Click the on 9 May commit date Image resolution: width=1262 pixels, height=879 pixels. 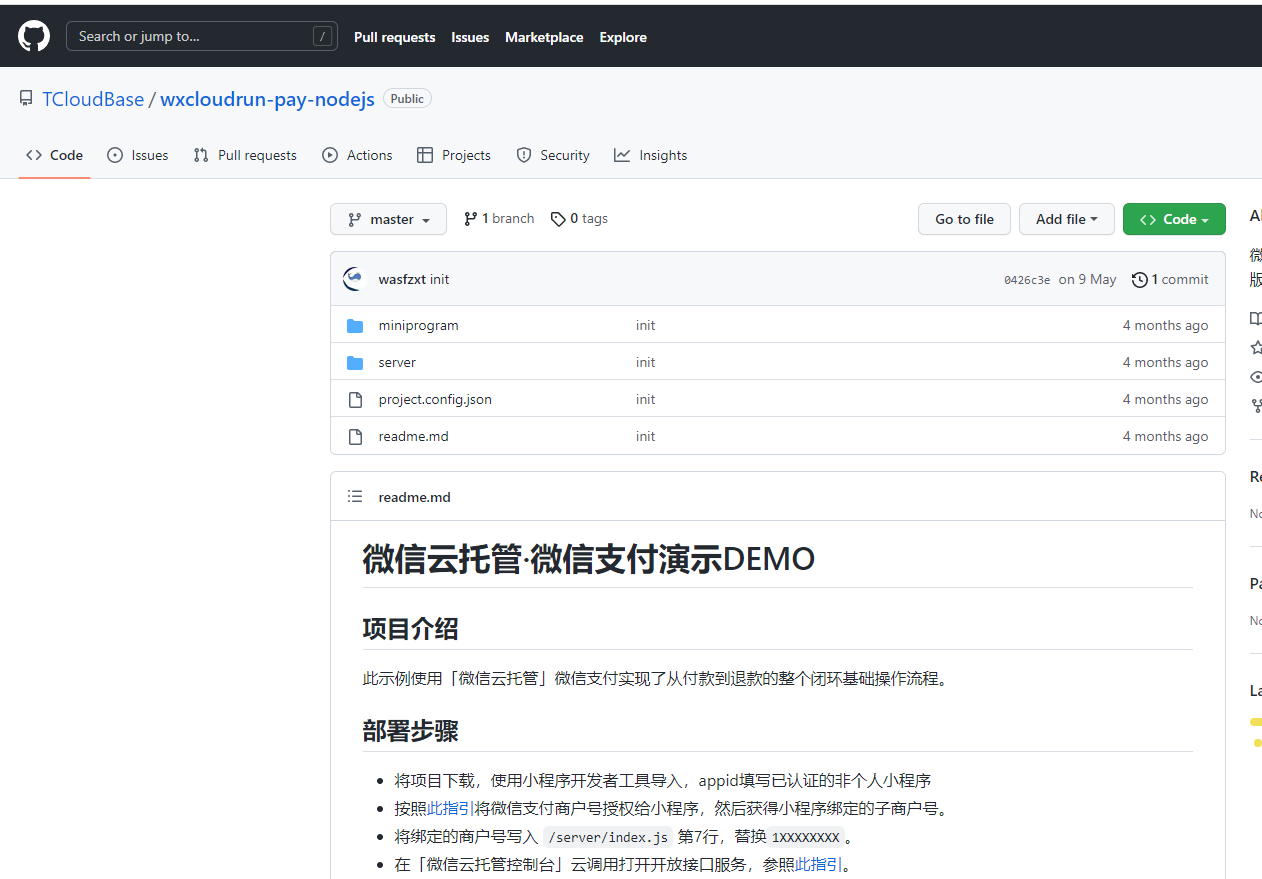point(1088,279)
